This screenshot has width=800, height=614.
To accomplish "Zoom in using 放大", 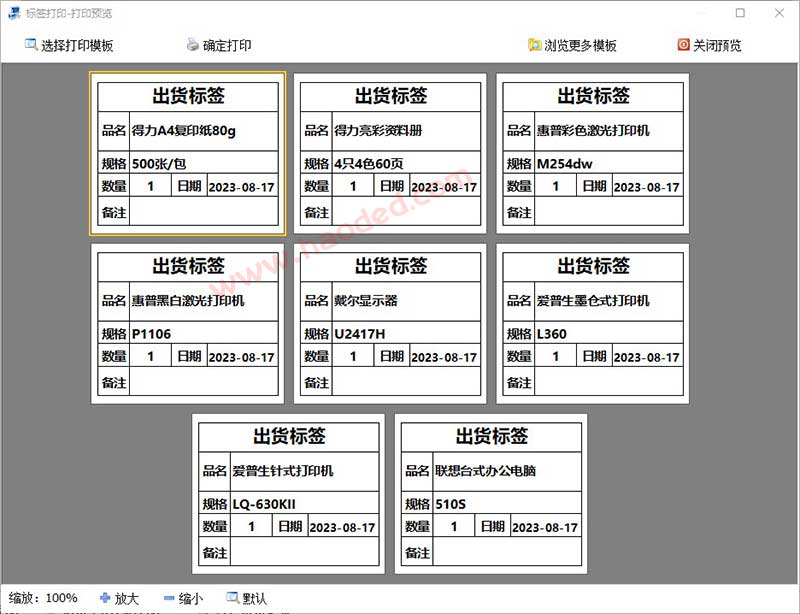I will click(119, 598).
